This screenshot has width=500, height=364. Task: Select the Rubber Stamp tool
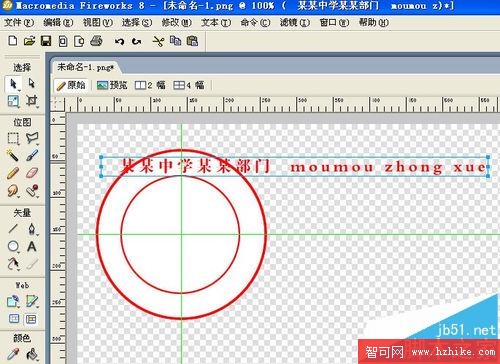pyautogui.click(x=32, y=191)
